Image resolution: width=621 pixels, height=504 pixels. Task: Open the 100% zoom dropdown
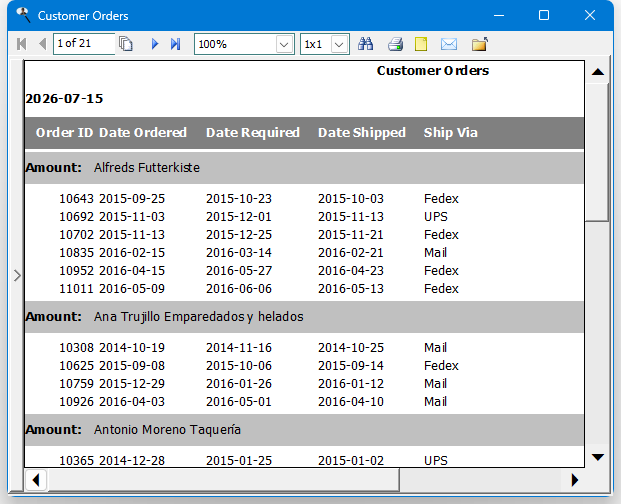tap(284, 44)
